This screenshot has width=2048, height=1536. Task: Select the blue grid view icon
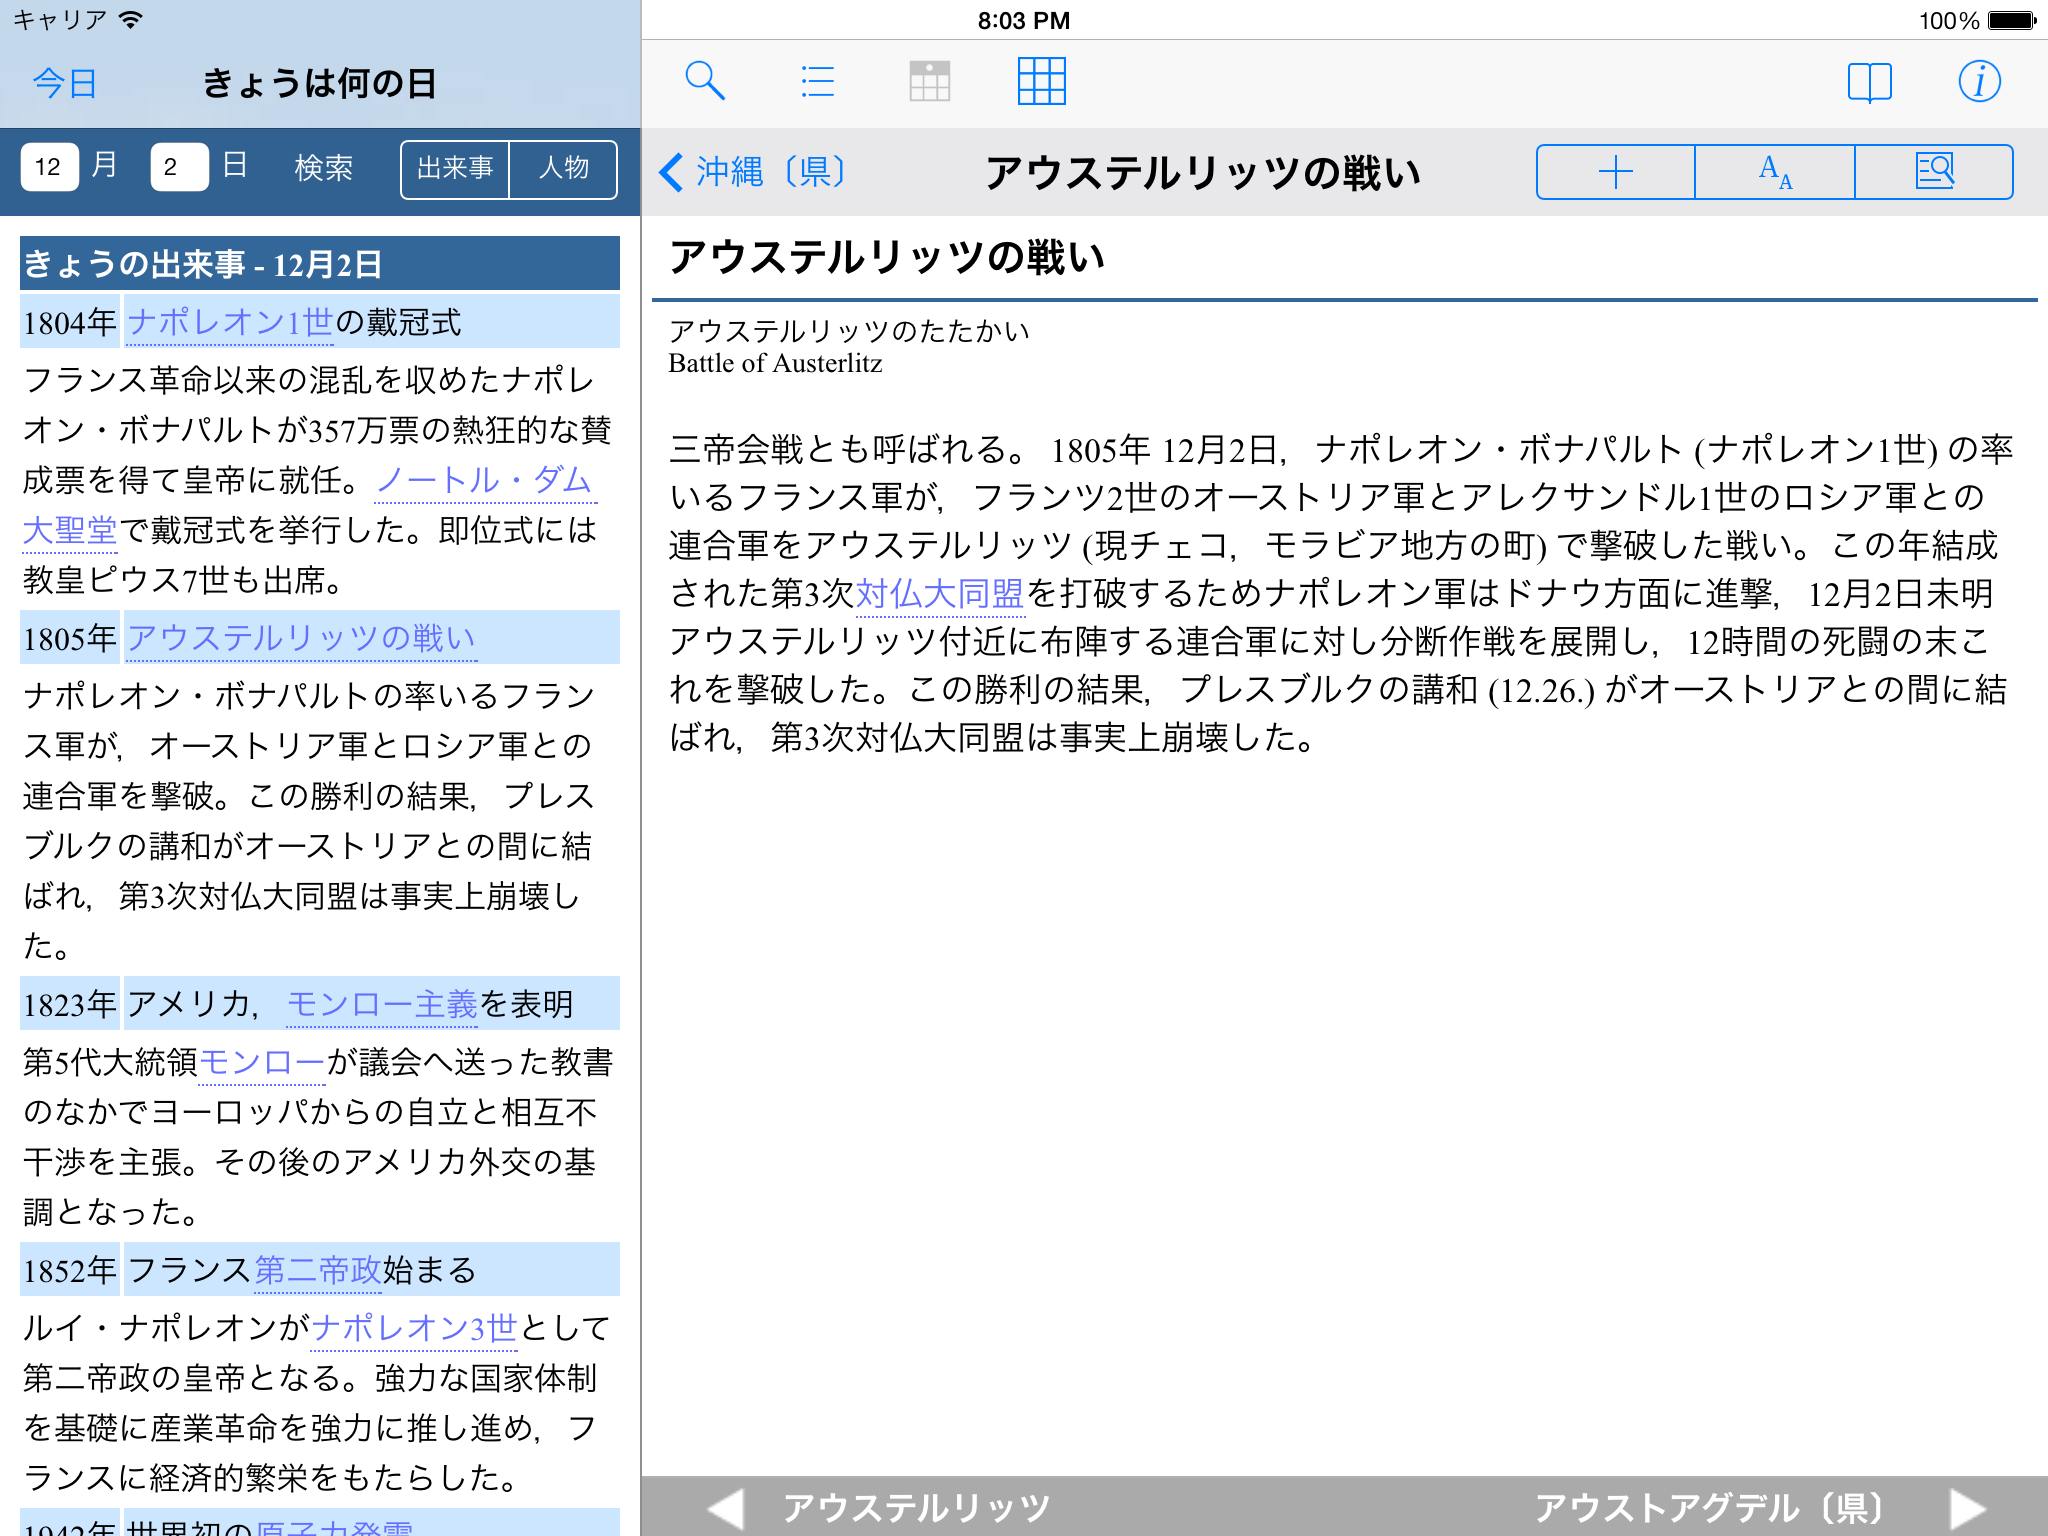(x=1041, y=81)
